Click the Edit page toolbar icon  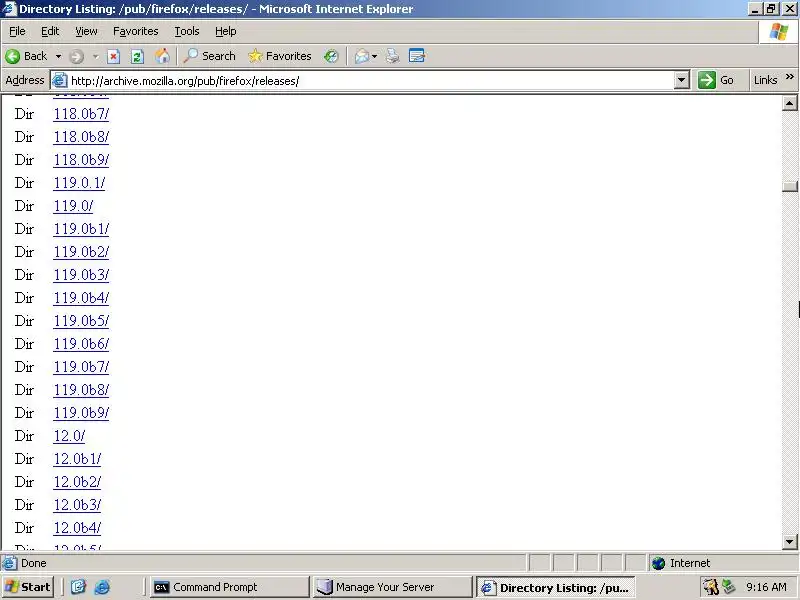click(x=417, y=56)
